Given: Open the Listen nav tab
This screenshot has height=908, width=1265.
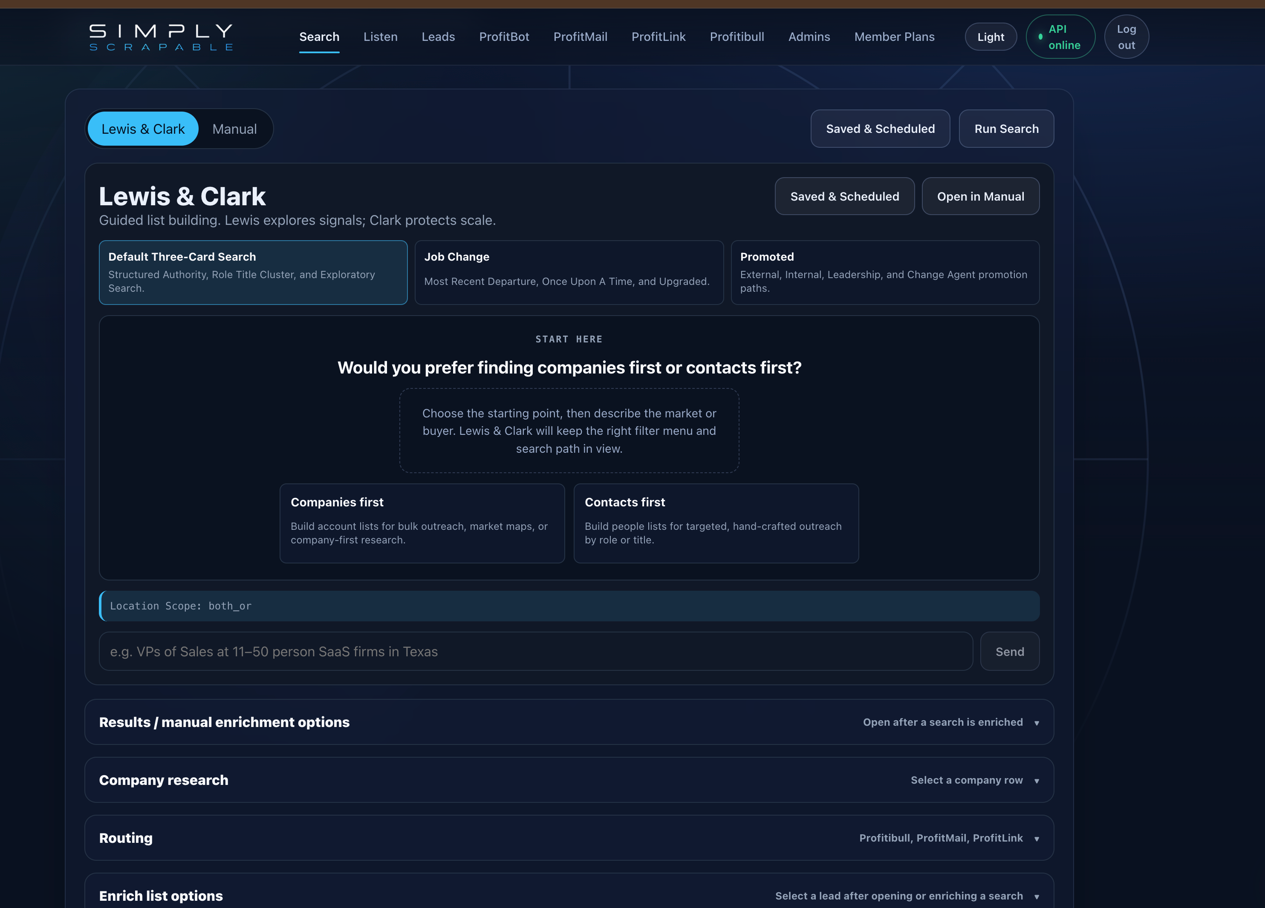Looking at the screenshot, I should pos(380,37).
